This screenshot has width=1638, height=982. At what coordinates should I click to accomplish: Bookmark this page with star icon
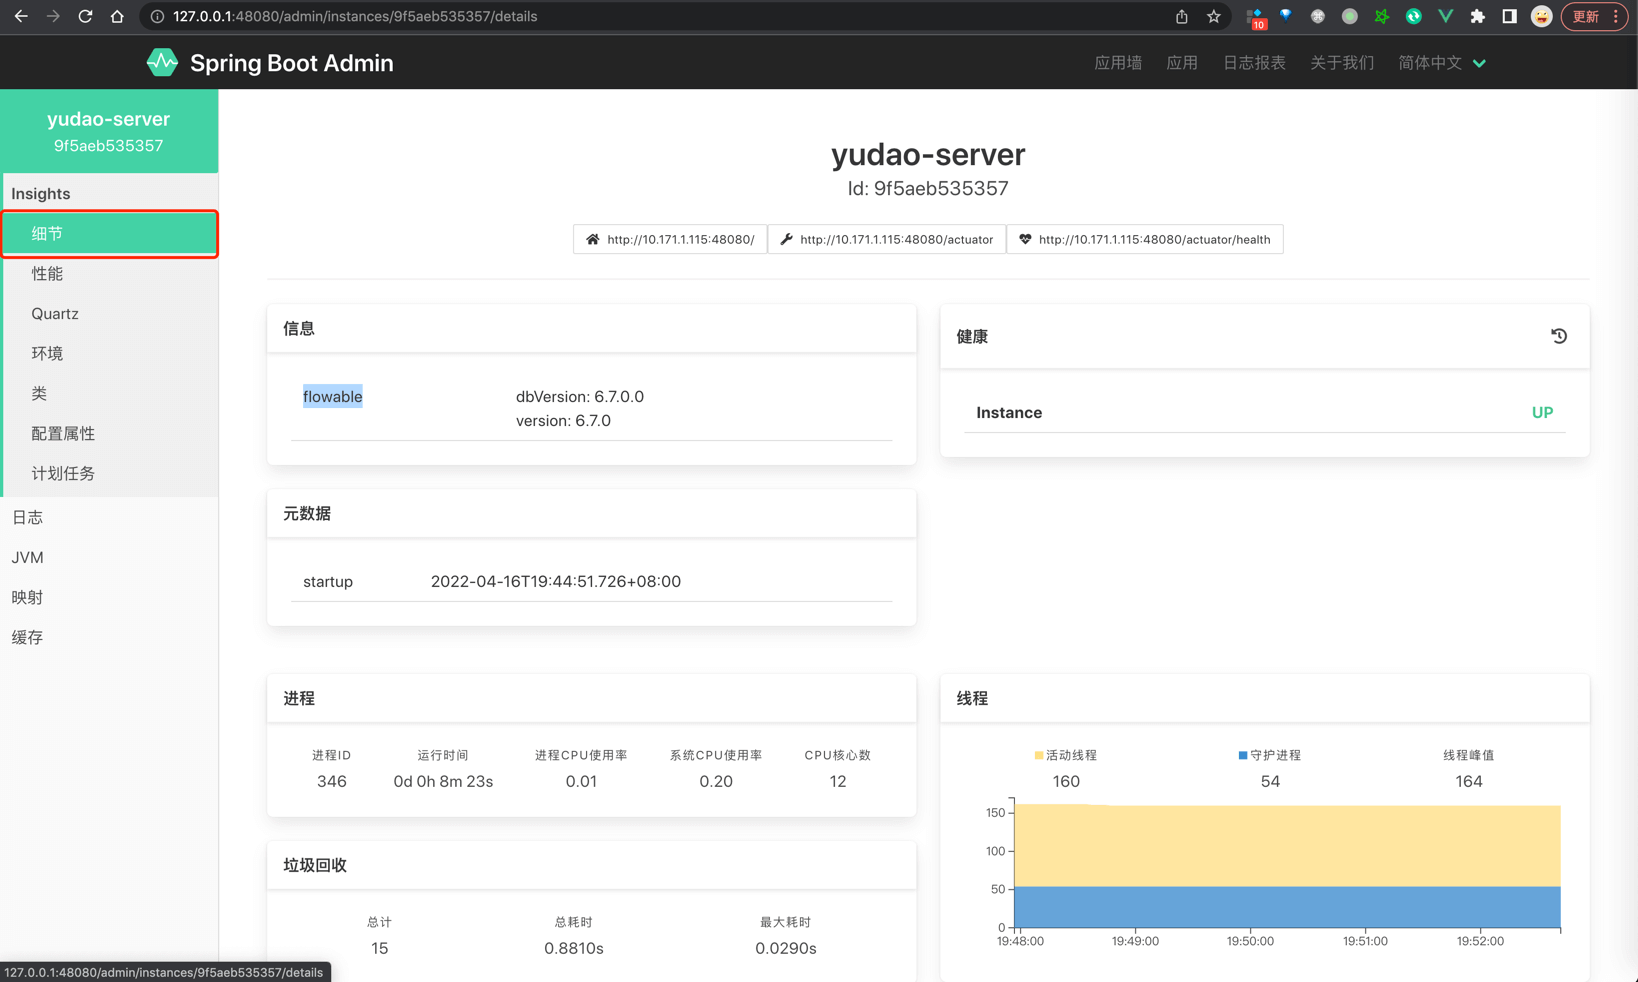click(x=1213, y=16)
